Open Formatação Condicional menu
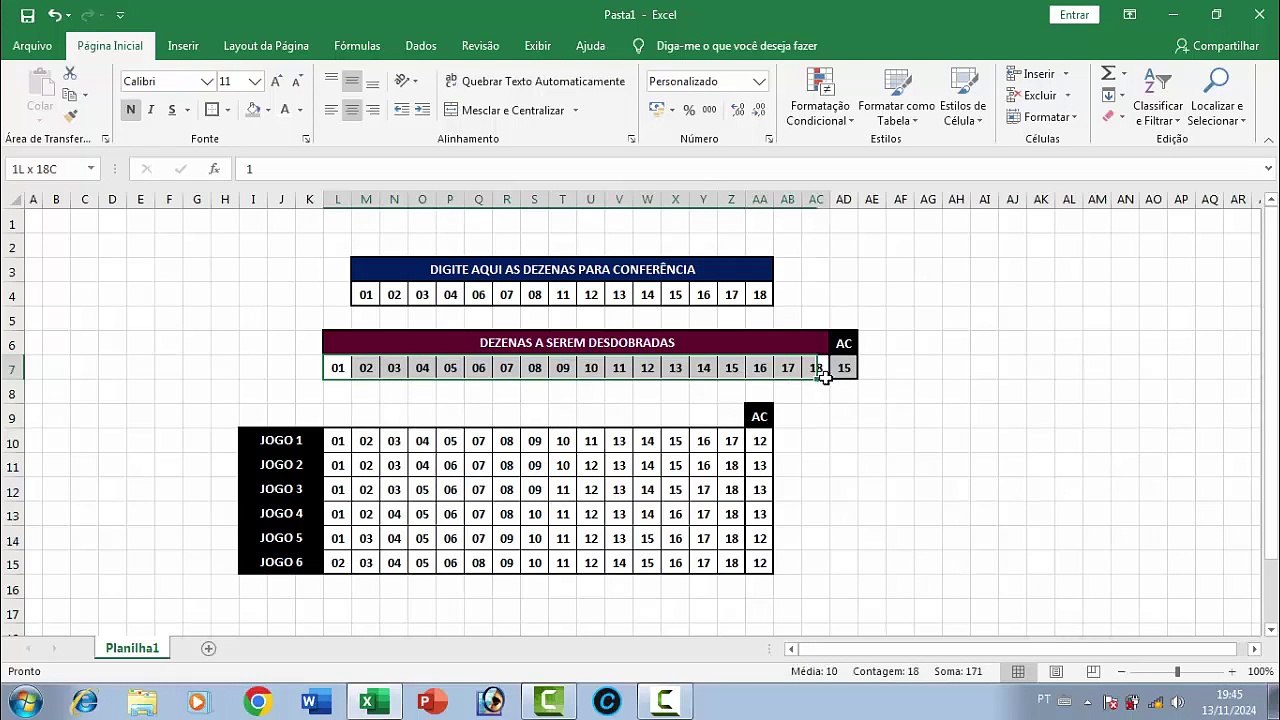The image size is (1280, 720). click(820, 98)
